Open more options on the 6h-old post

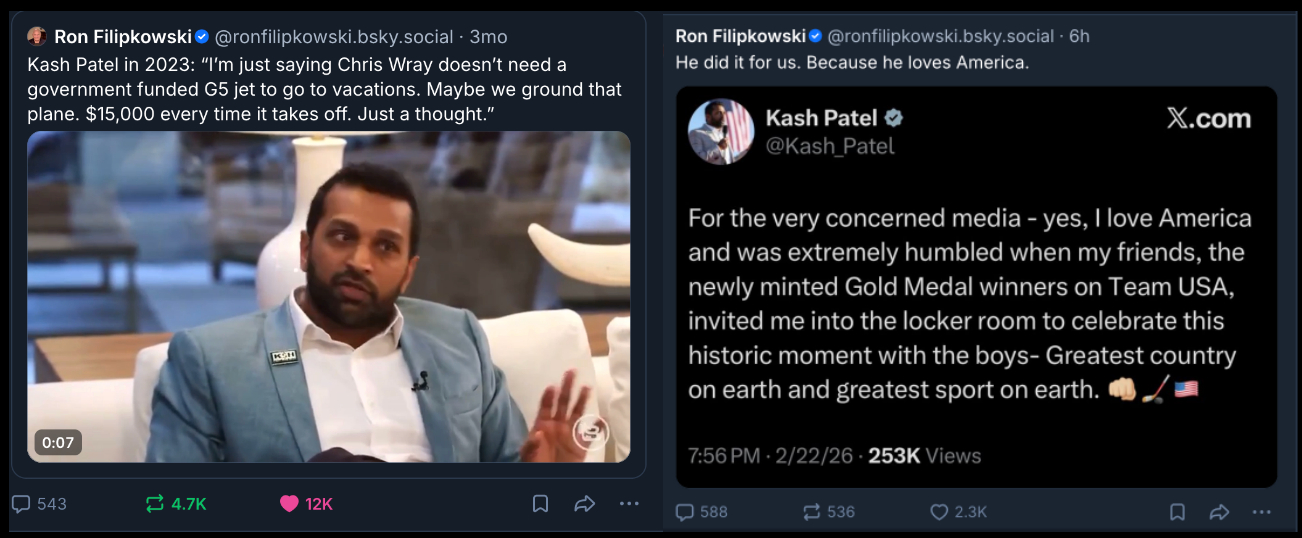(1262, 512)
